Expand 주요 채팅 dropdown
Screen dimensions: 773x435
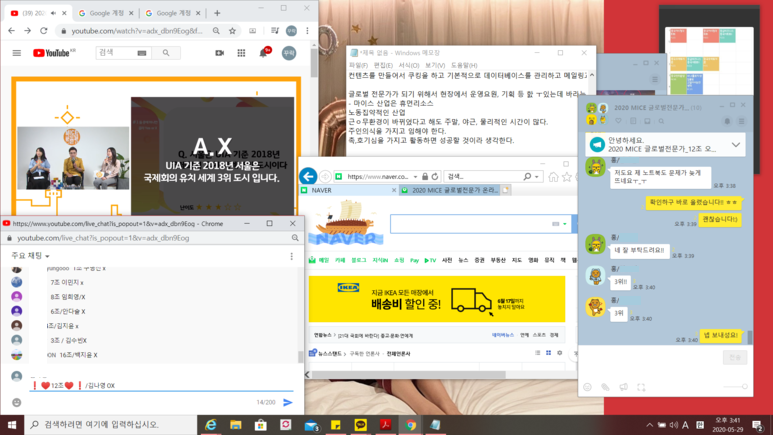(x=30, y=256)
